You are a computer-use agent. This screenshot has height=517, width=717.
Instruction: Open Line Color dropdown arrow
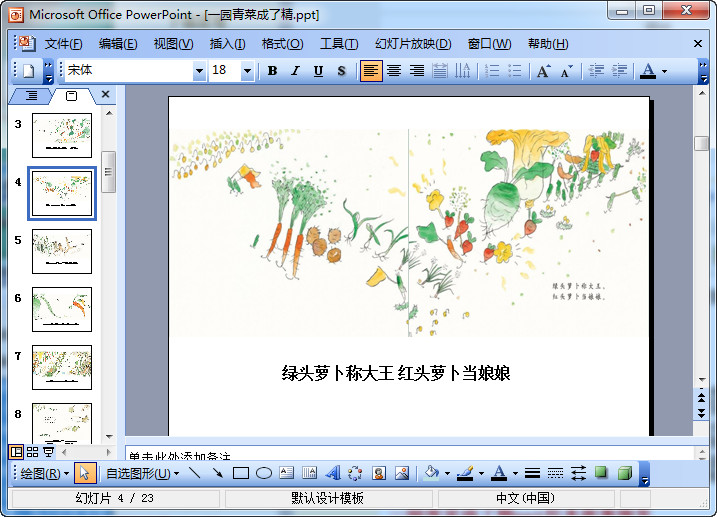tap(482, 474)
